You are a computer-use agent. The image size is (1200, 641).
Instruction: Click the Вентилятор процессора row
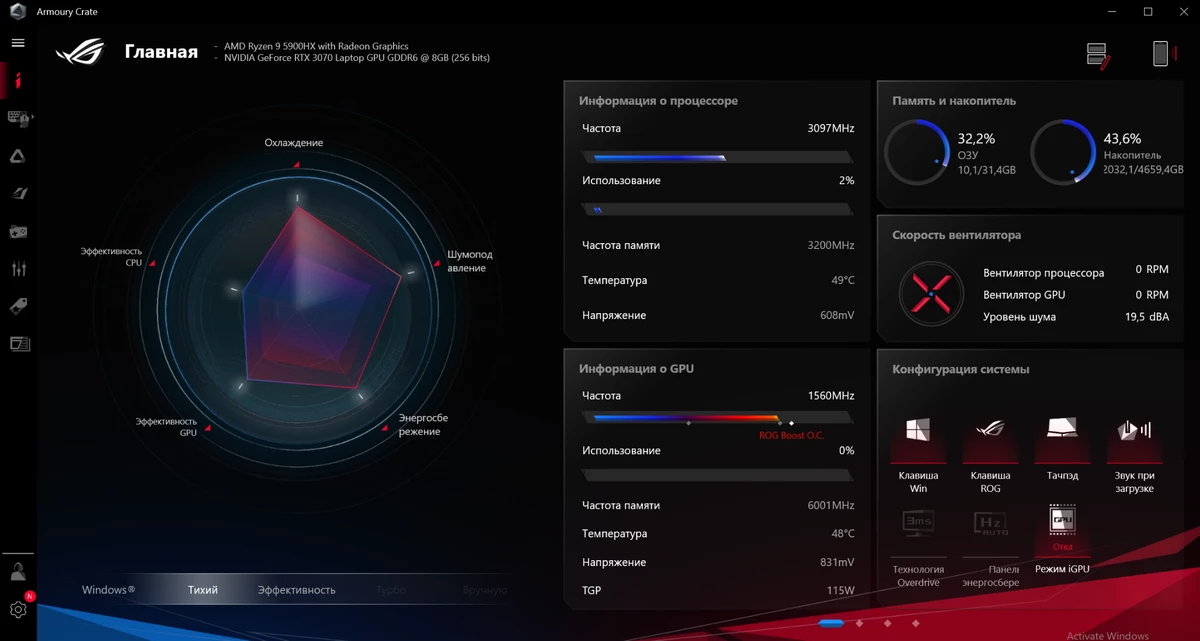(x=1076, y=270)
